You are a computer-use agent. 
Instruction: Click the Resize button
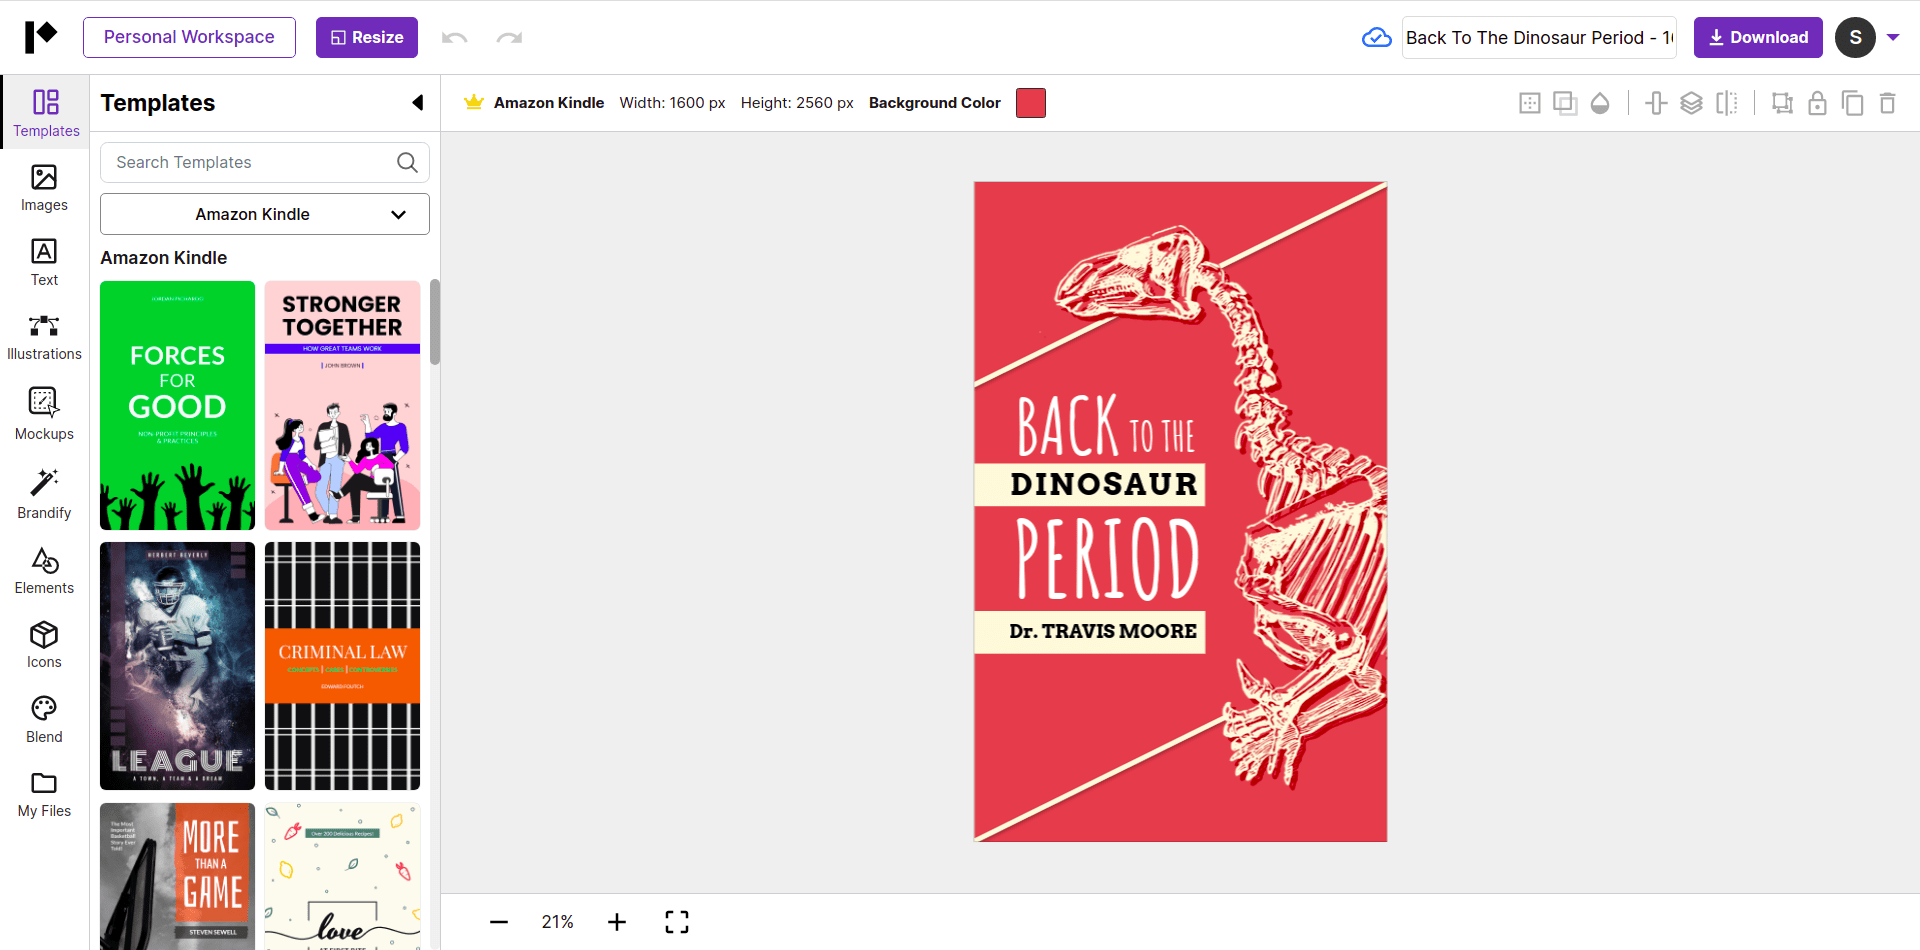click(367, 37)
